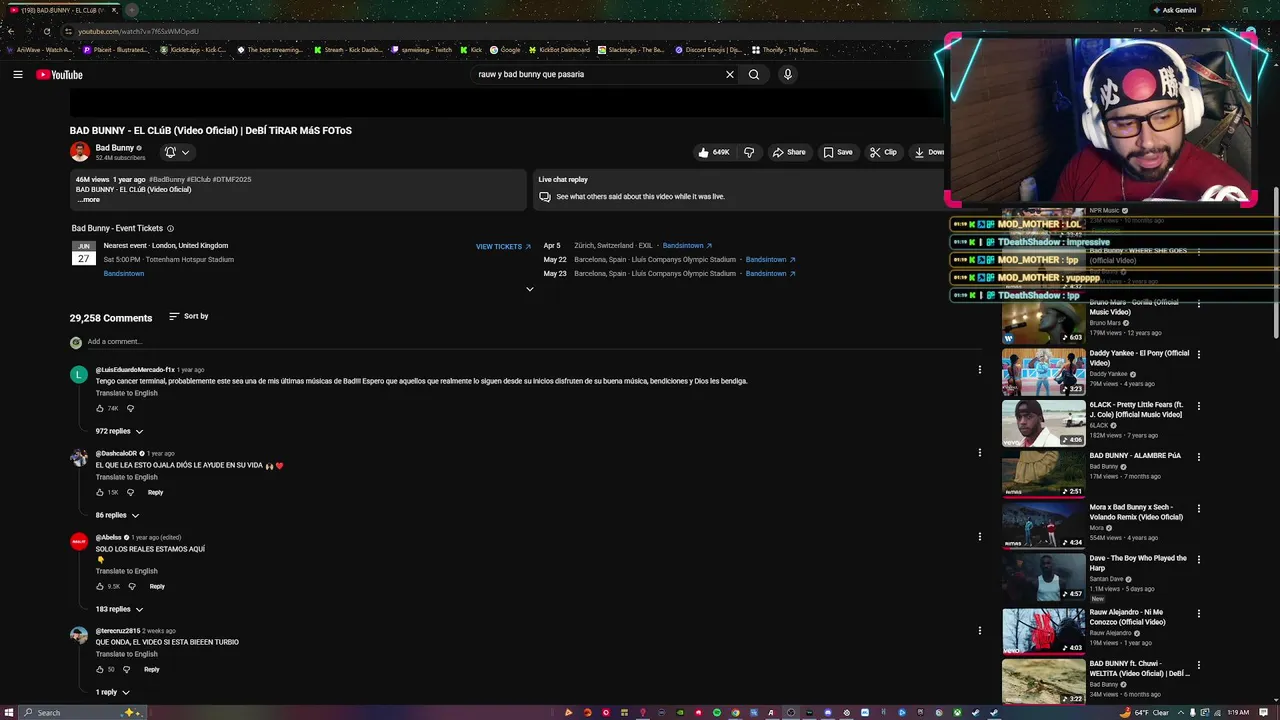Open Bandsintown link under London event
Viewport: 1280px width, 720px height.
pyautogui.click(x=124, y=273)
